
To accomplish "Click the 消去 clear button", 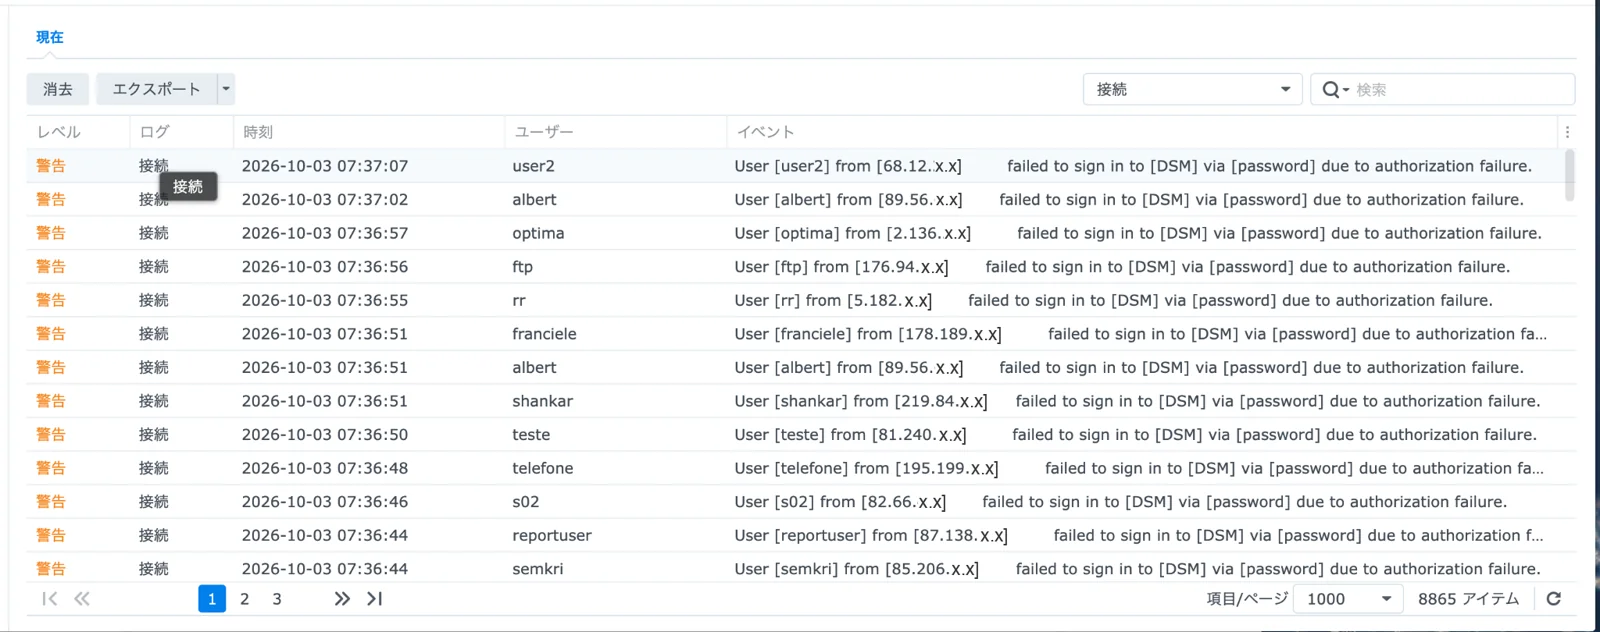I will pos(58,89).
